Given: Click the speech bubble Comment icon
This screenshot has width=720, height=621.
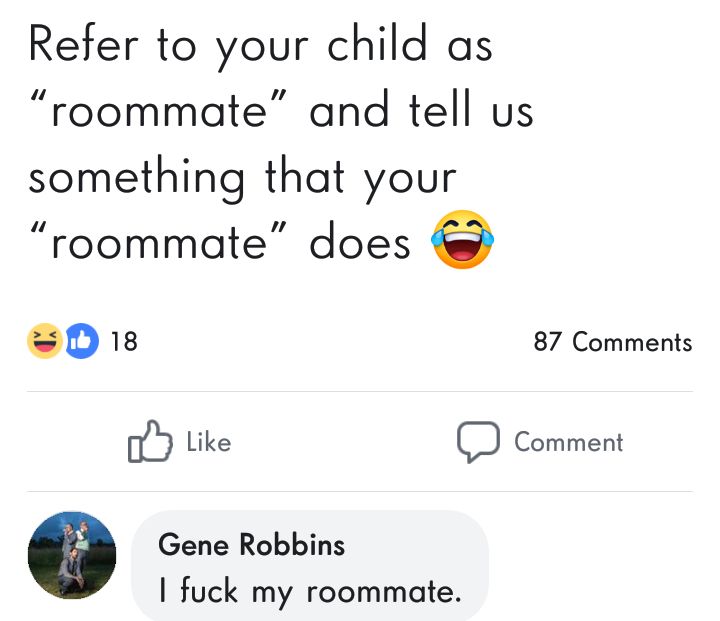Looking at the screenshot, I should click(477, 442).
